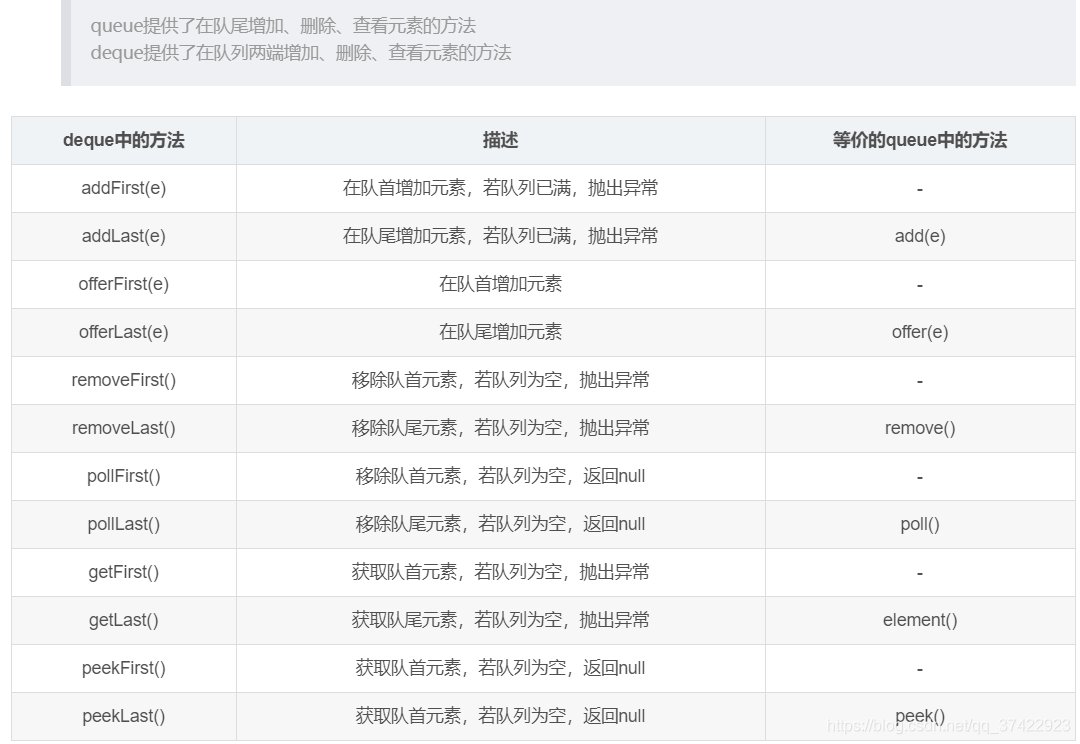Click the peekFirst() method name
This screenshot has height=744, width=1080.
click(123, 668)
